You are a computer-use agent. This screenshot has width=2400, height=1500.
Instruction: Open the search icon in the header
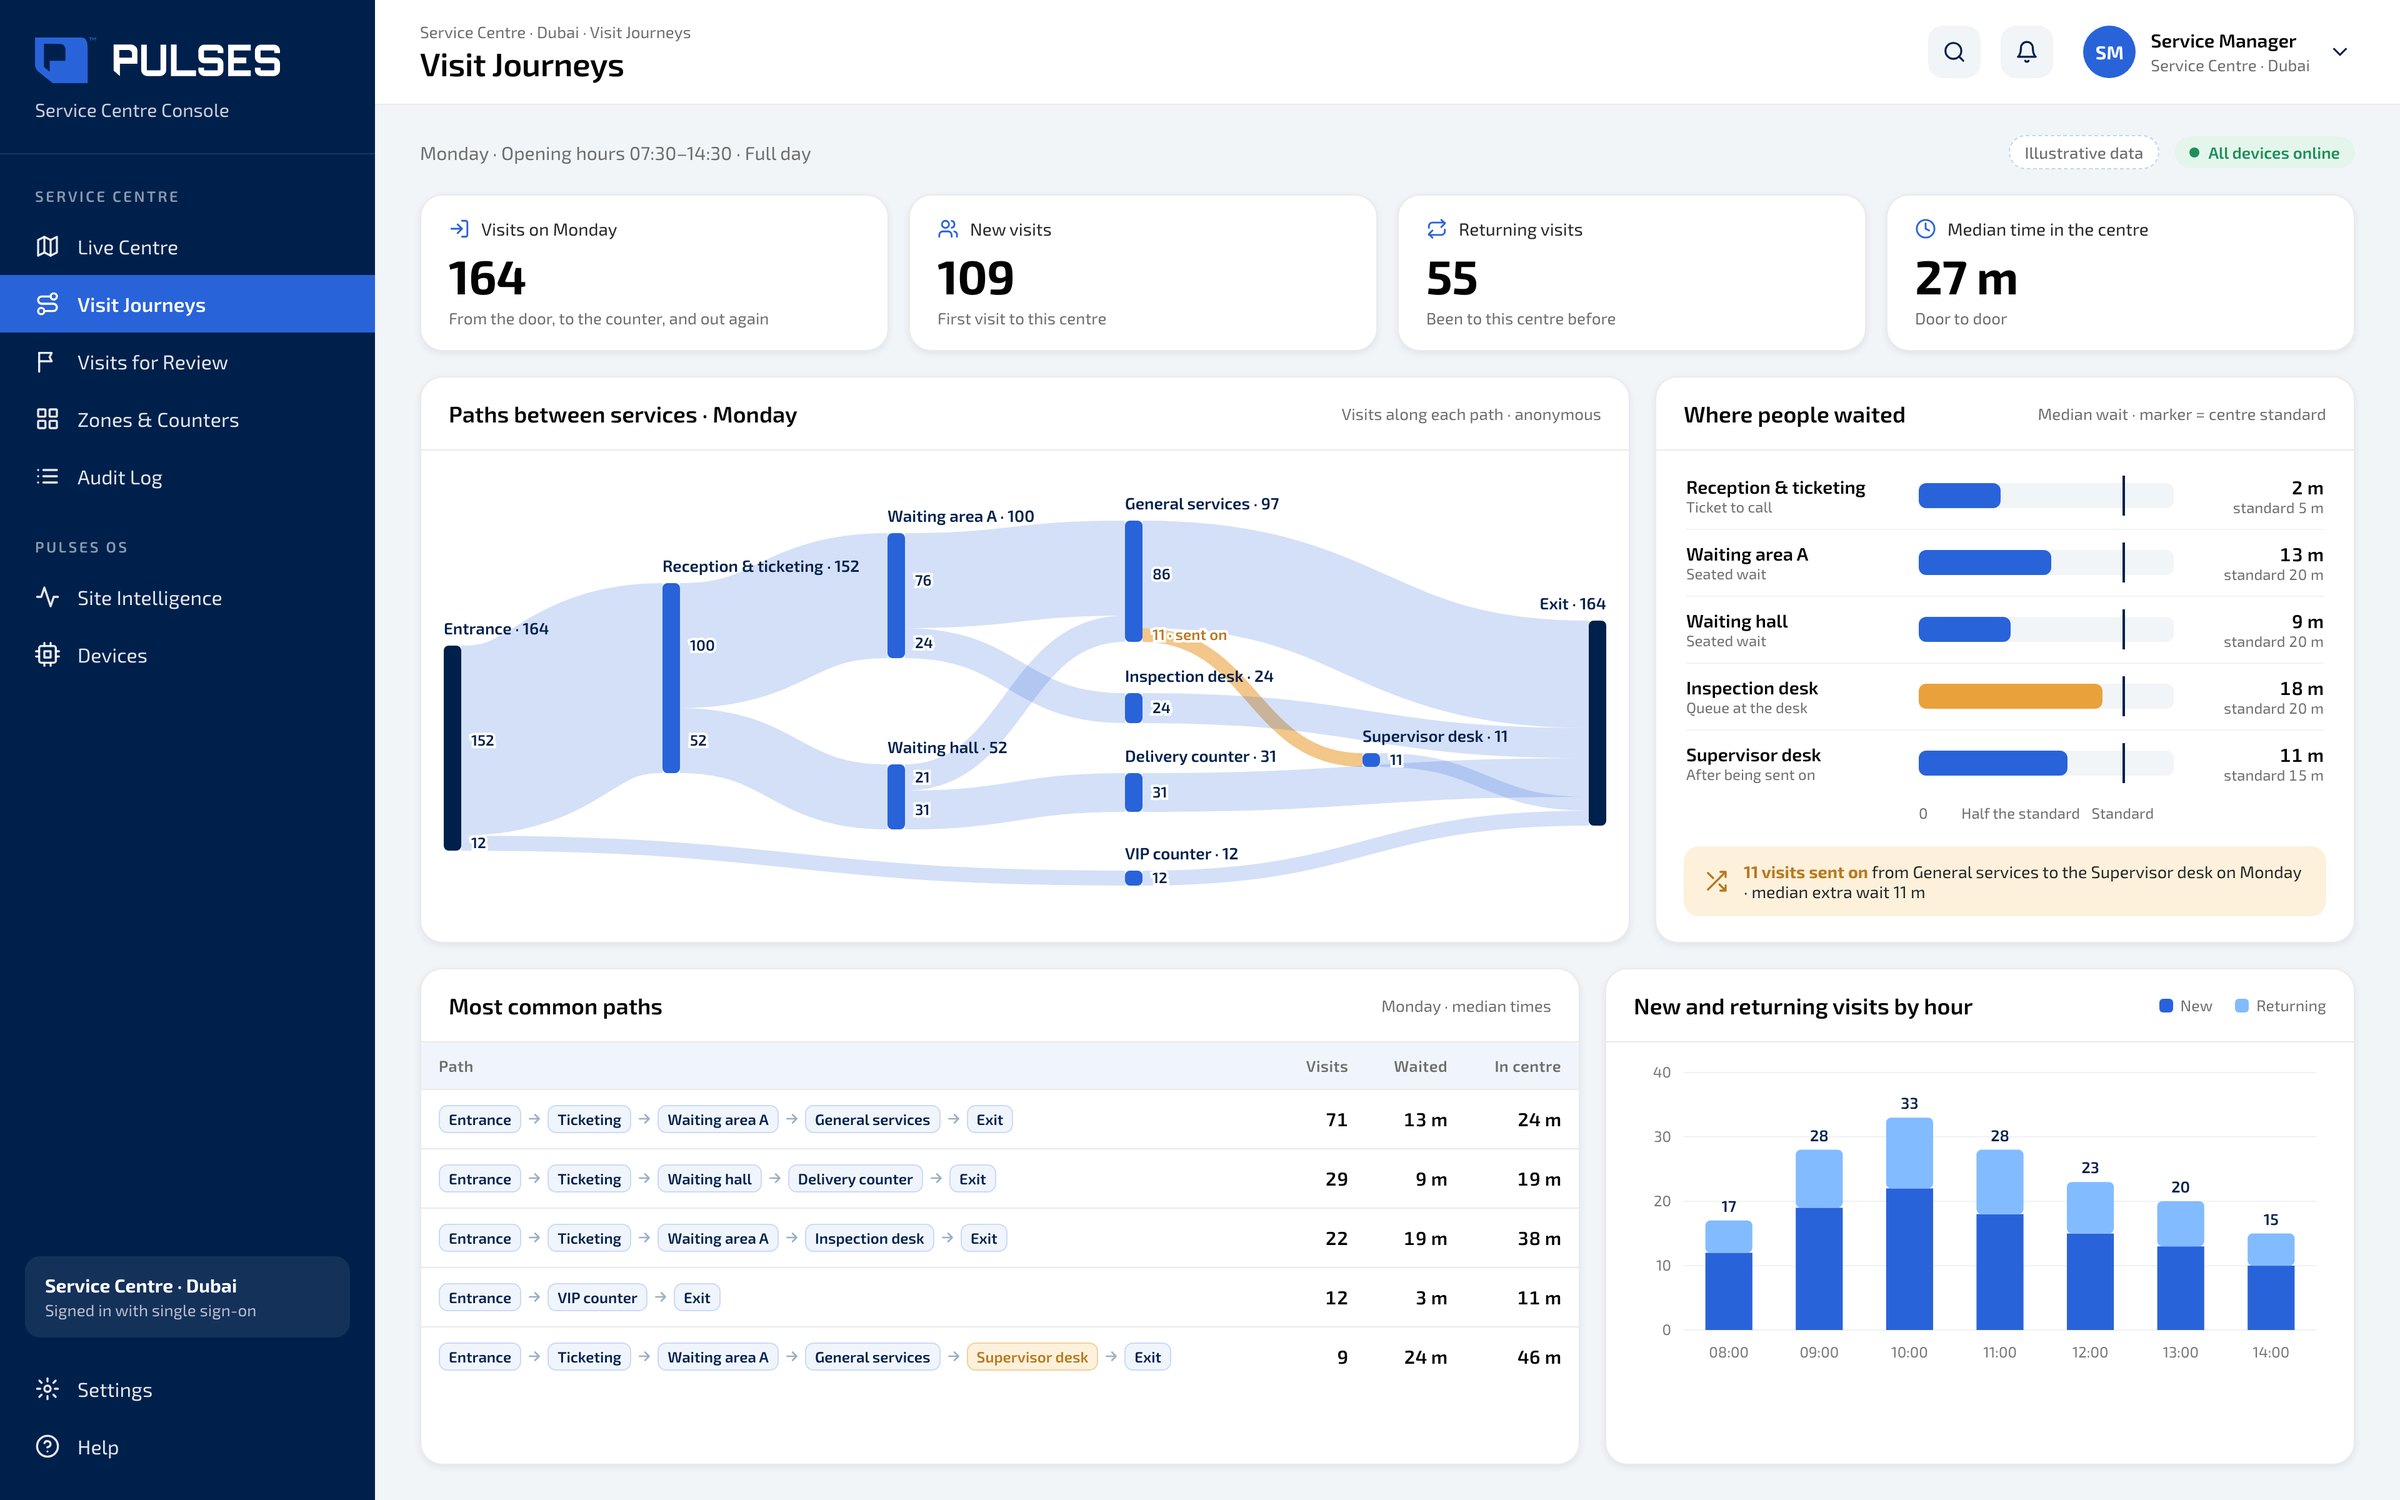(1953, 52)
